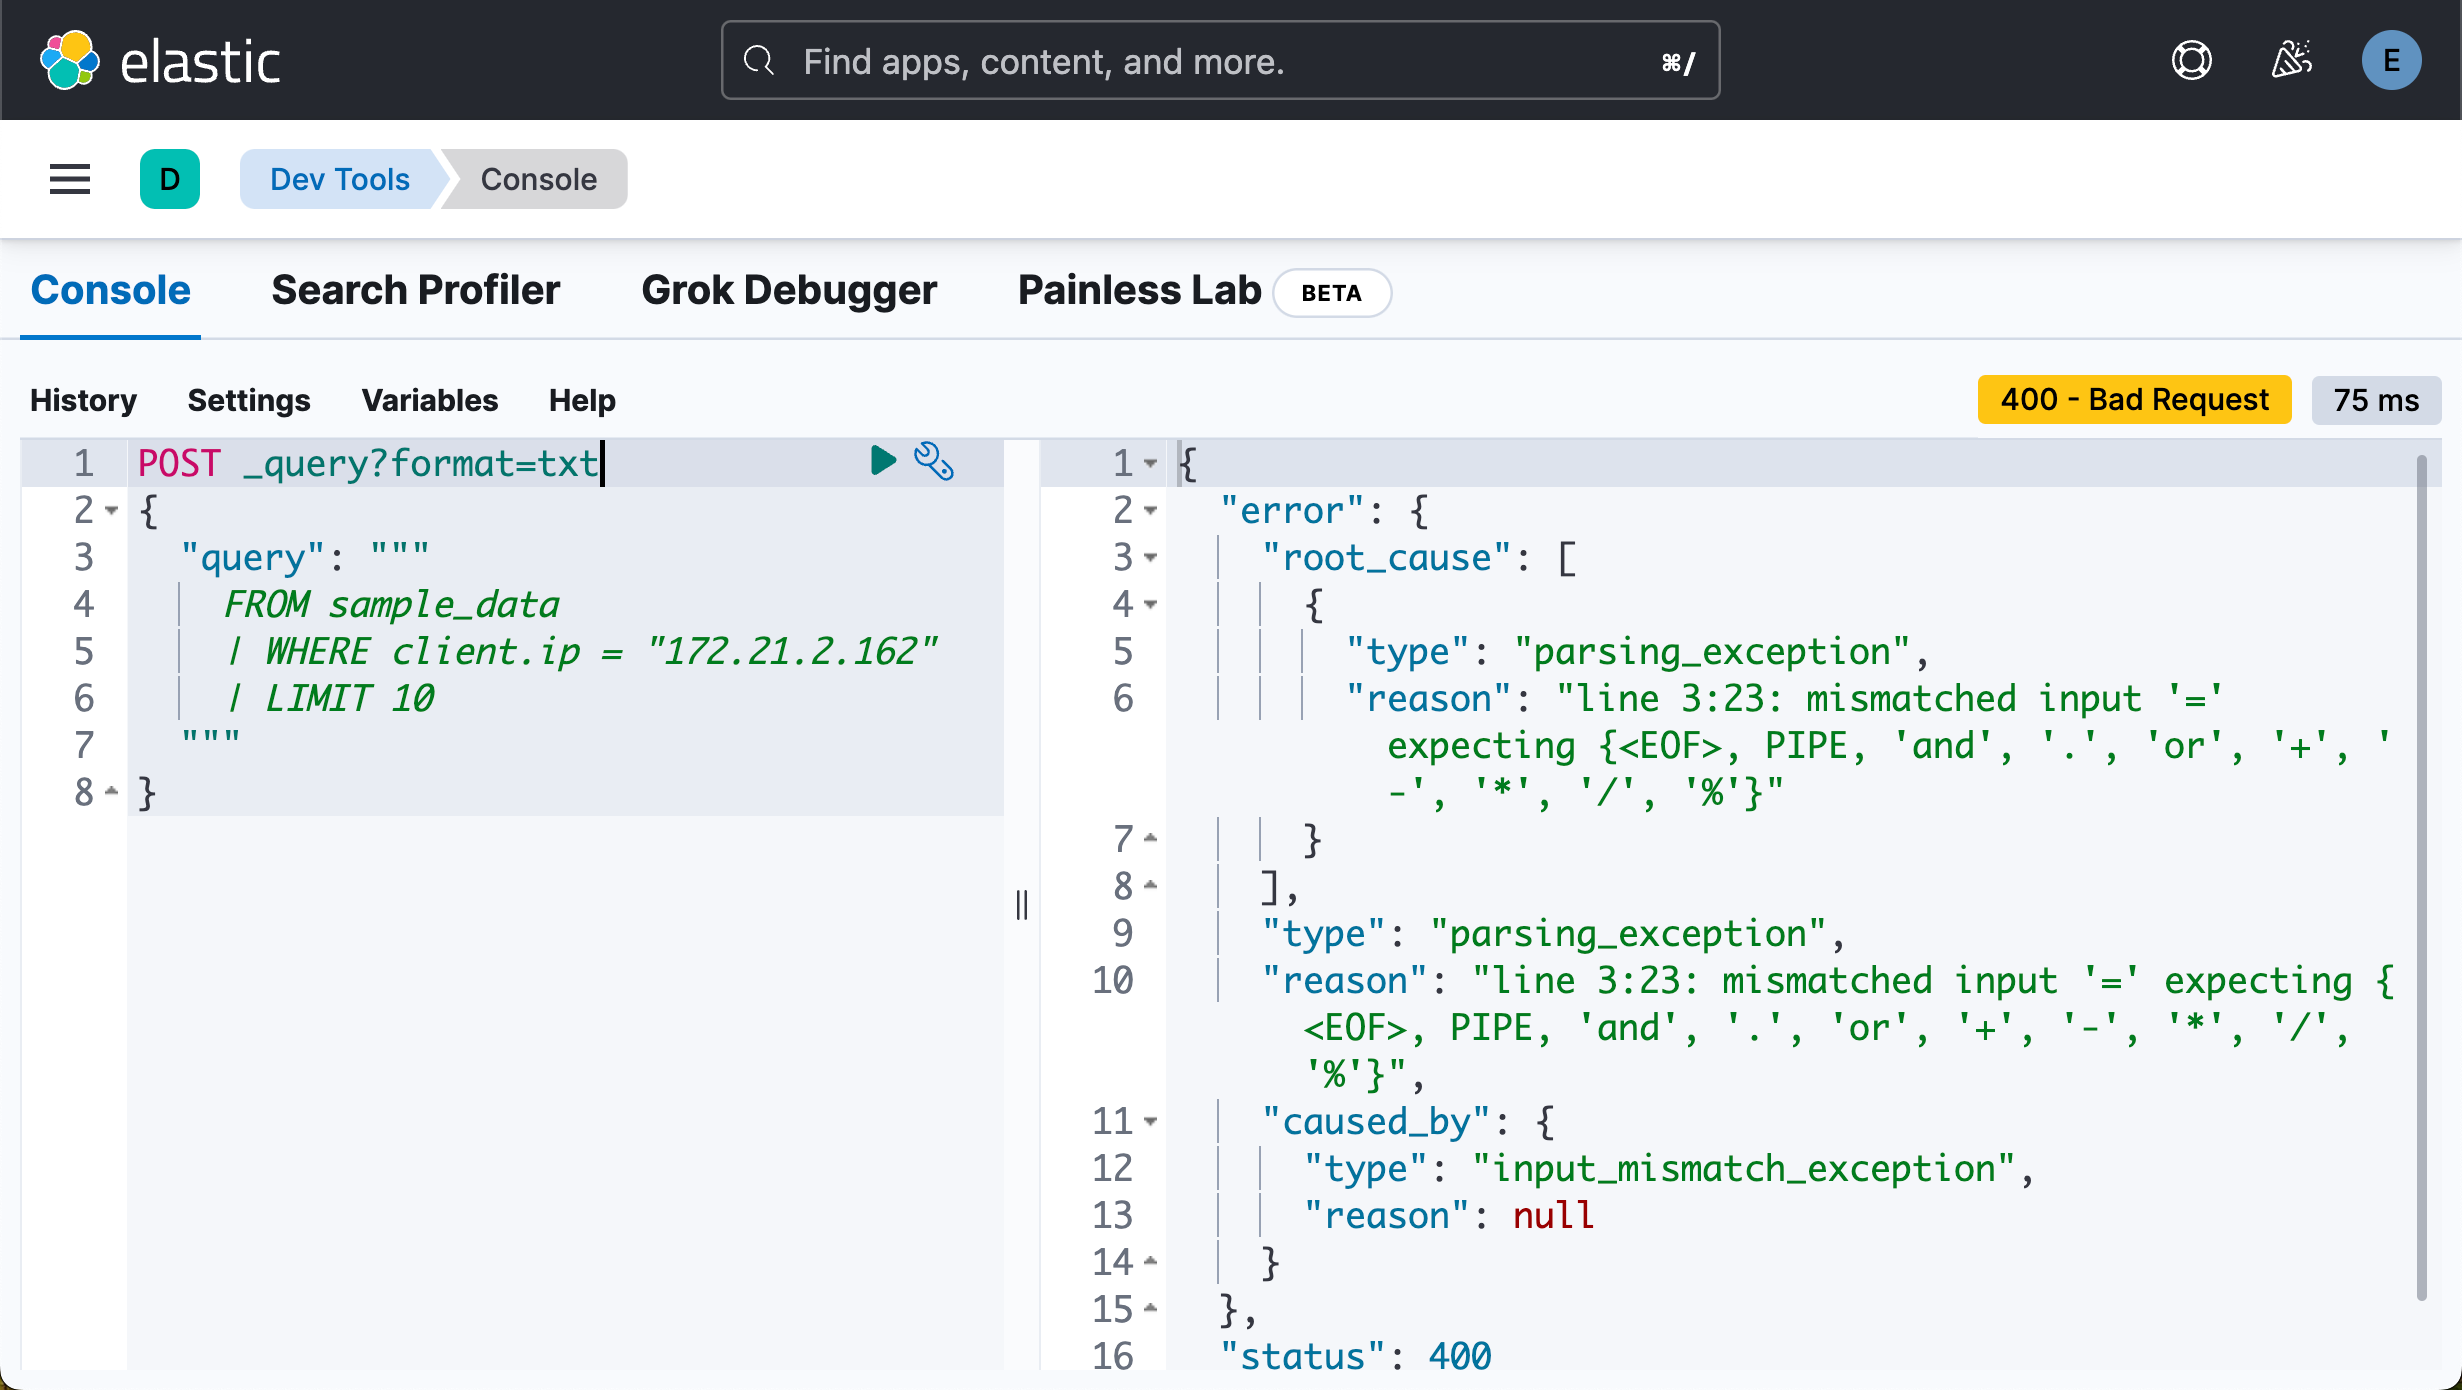Open the help lifebuoy icon
The image size is (2462, 1390).
pos(2191,61)
